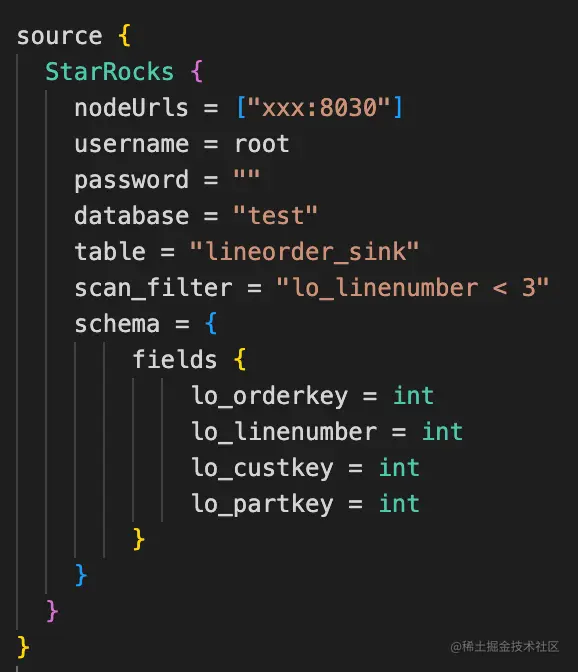The height and width of the screenshot is (672, 578).
Task: Place the cursor on the "StarRocks" block name
Action: (x=110, y=72)
